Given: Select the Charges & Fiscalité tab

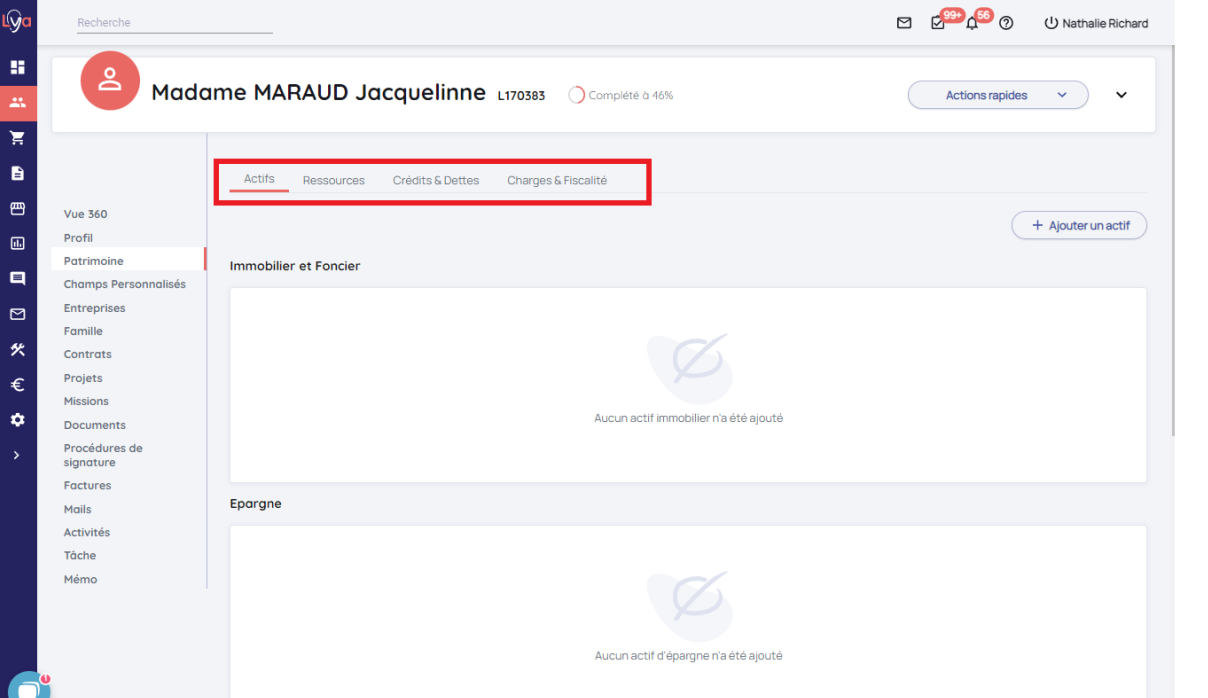Looking at the screenshot, I should (556, 180).
